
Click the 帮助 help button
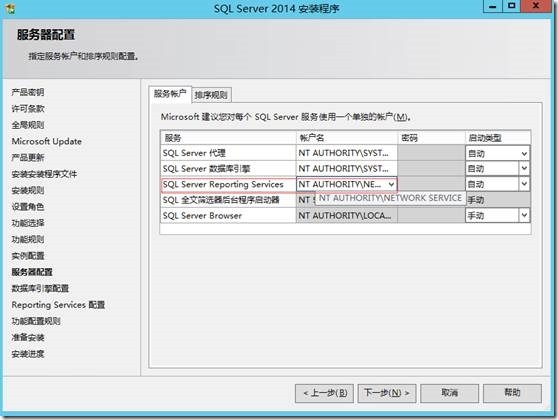(x=512, y=393)
